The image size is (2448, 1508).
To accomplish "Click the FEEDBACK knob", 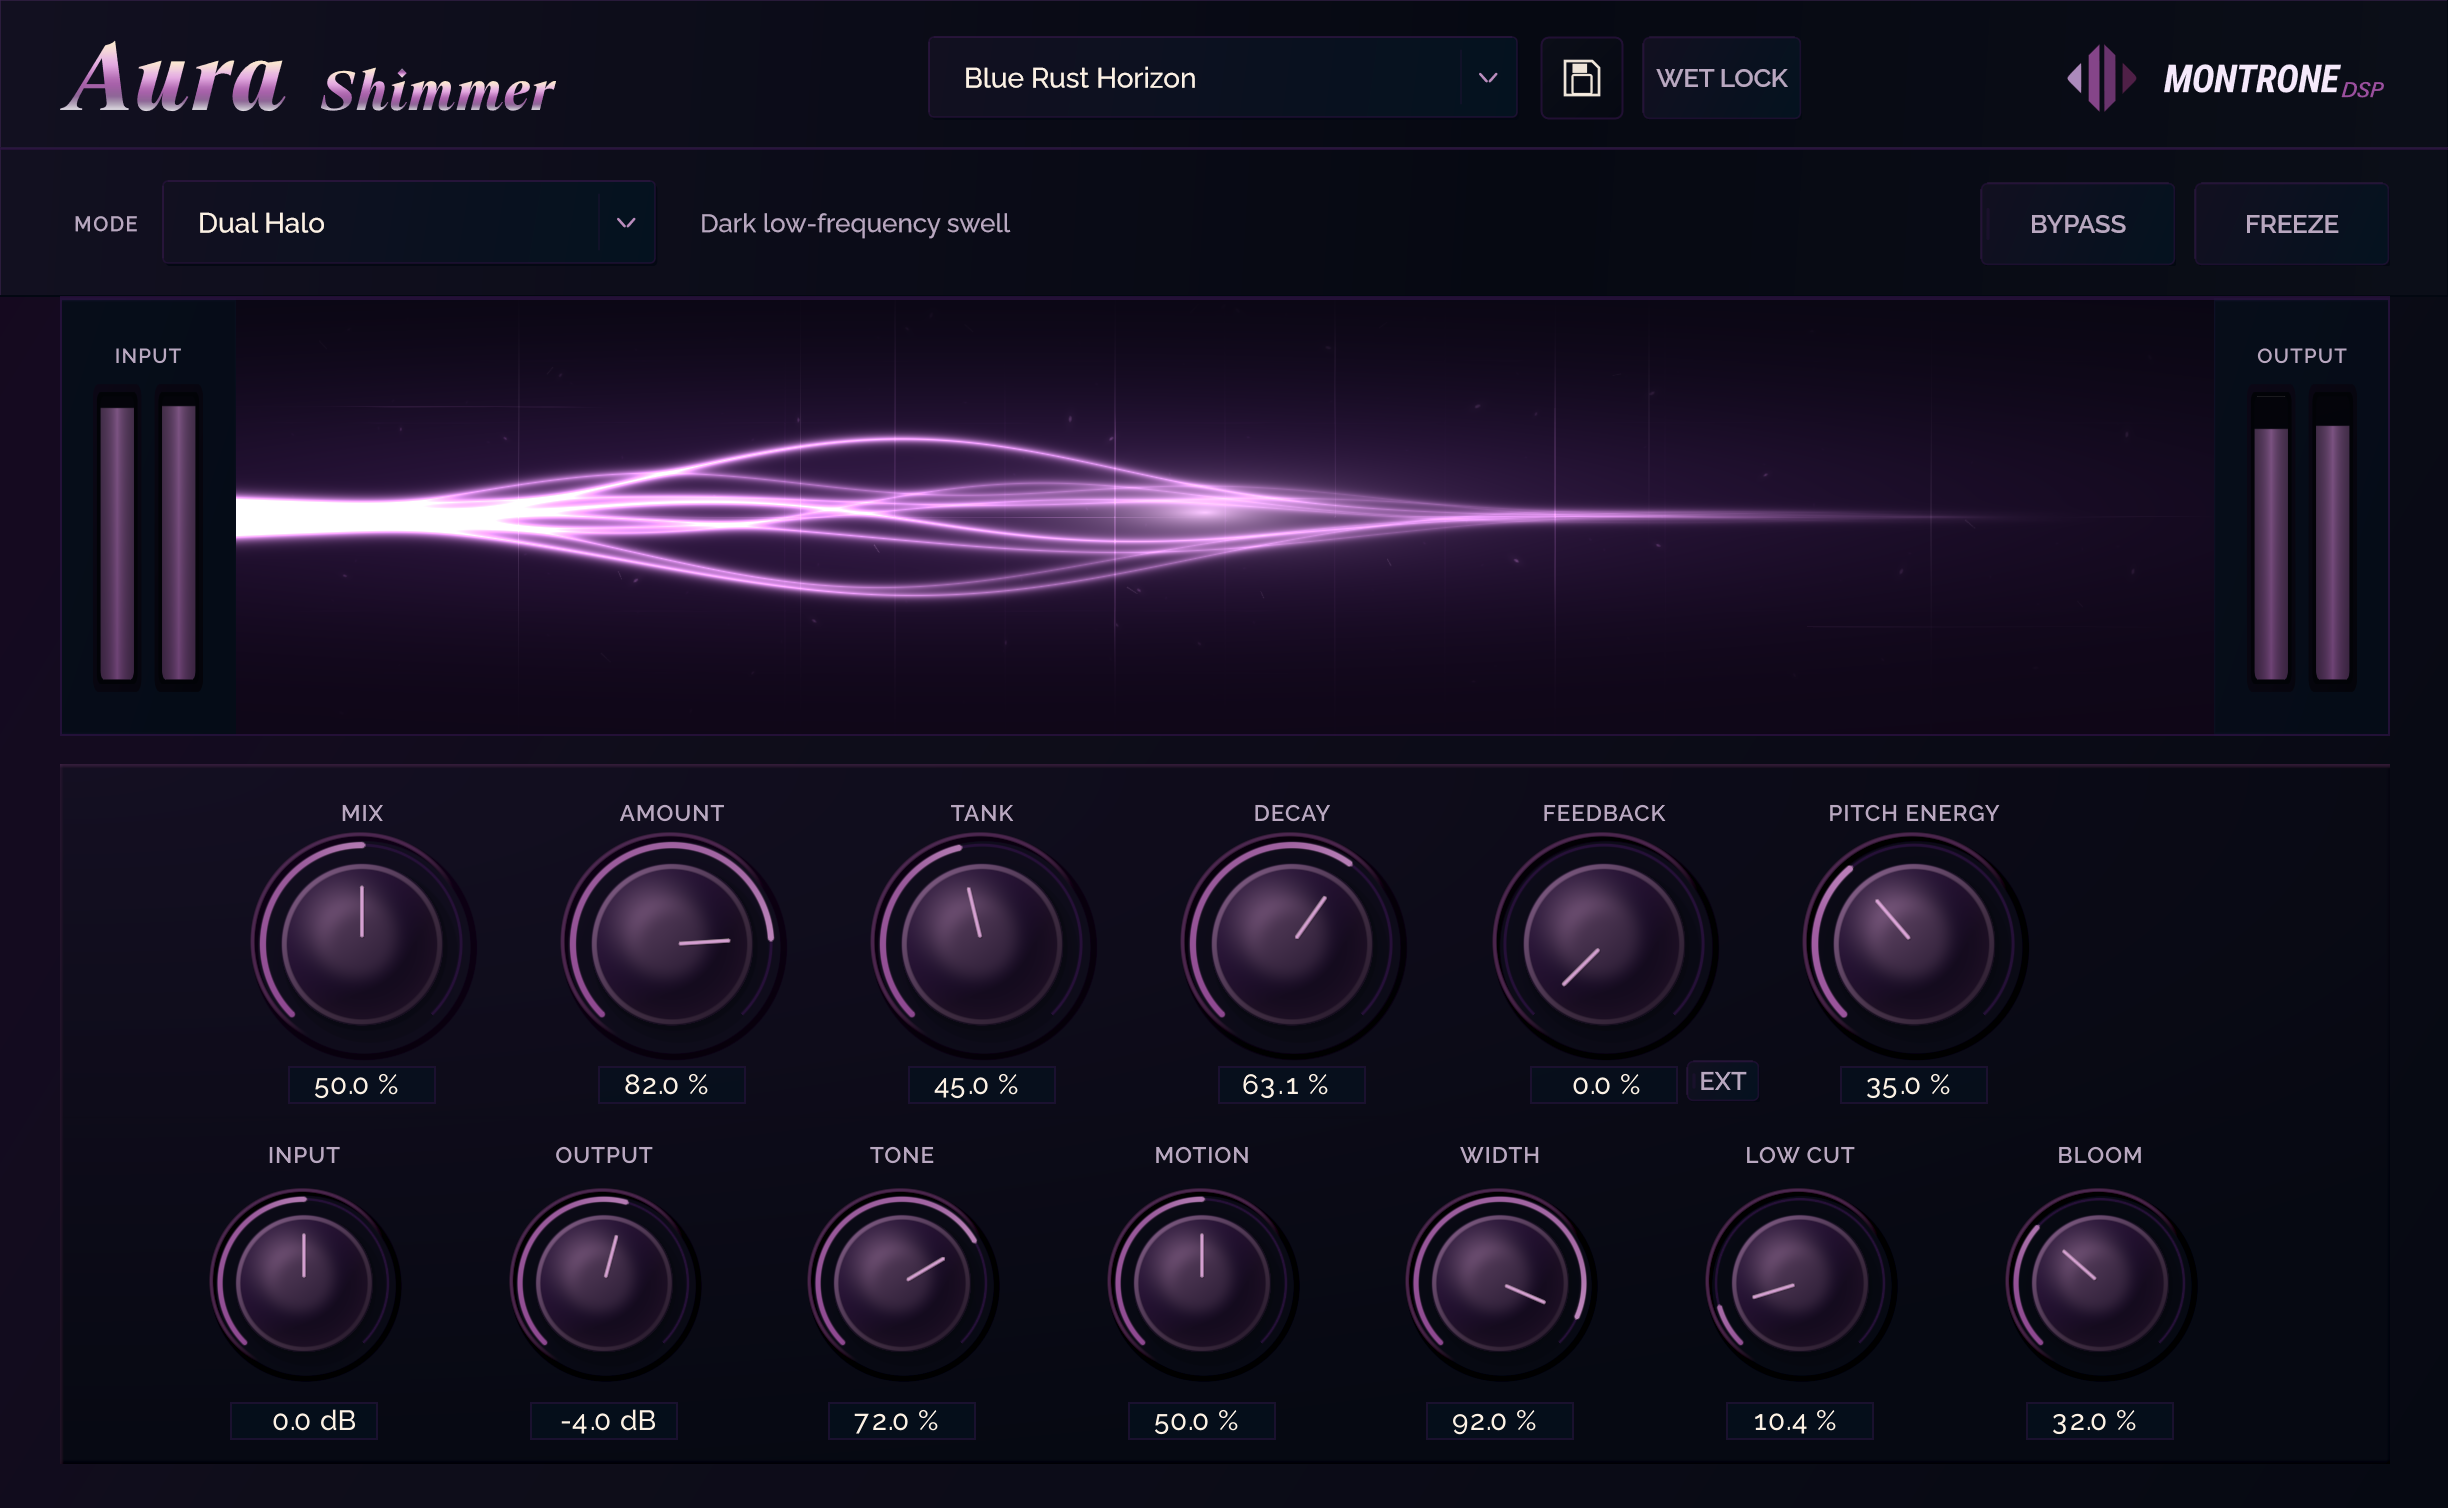I will coord(1604,944).
